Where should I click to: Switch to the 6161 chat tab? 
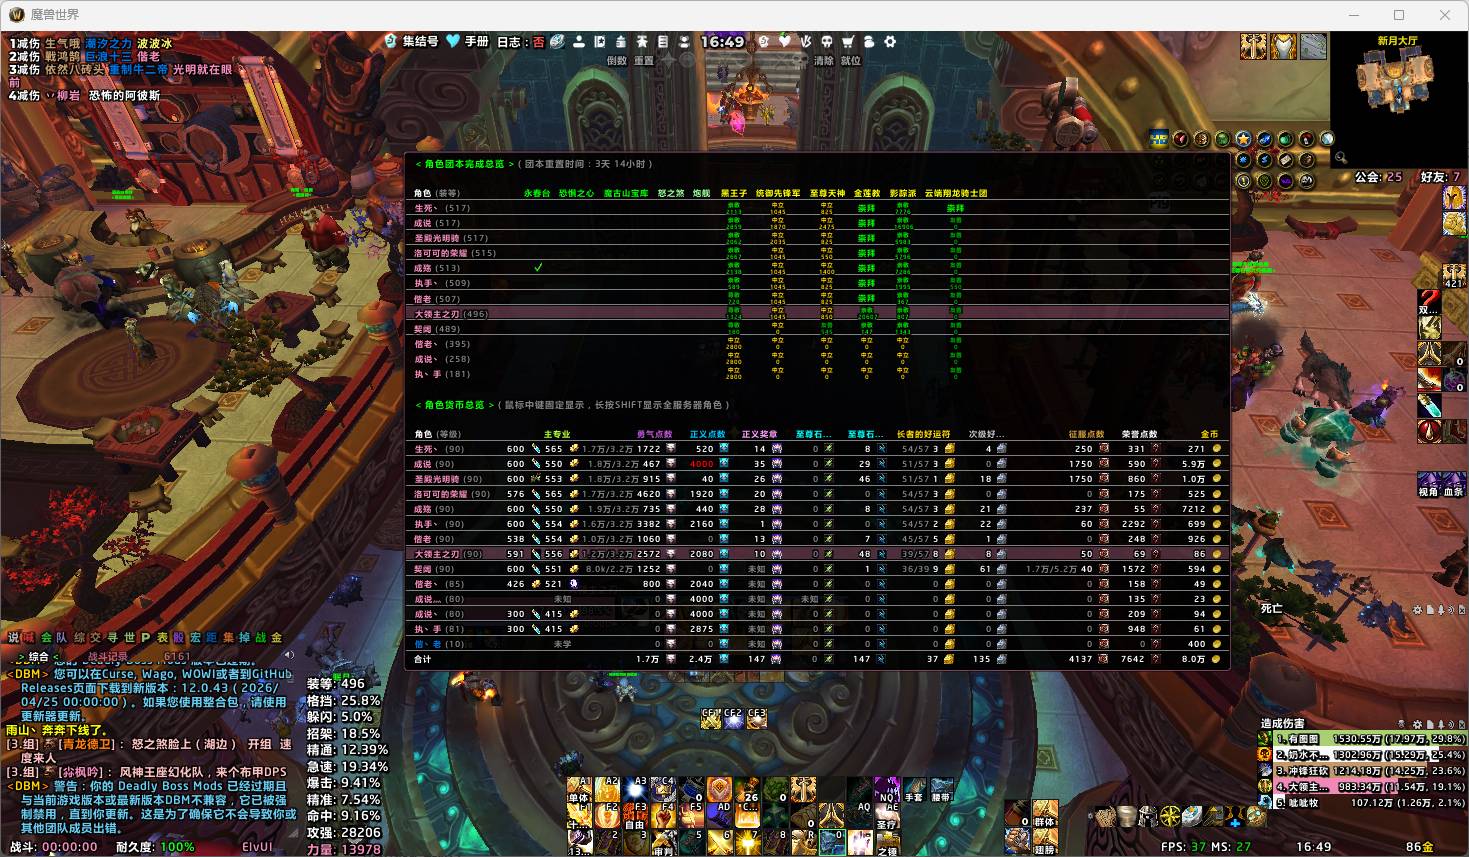click(x=177, y=657)
